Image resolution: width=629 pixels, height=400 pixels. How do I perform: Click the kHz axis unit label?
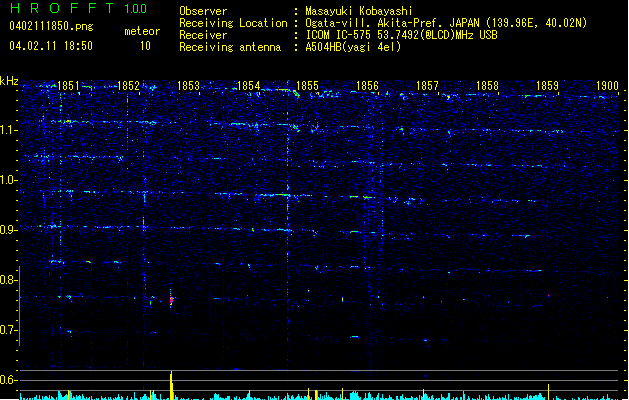point(9,81)
